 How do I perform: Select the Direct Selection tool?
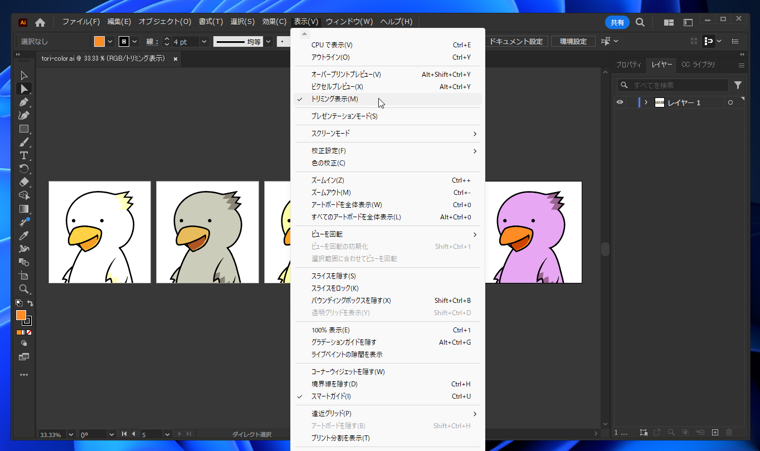point(24,89)
